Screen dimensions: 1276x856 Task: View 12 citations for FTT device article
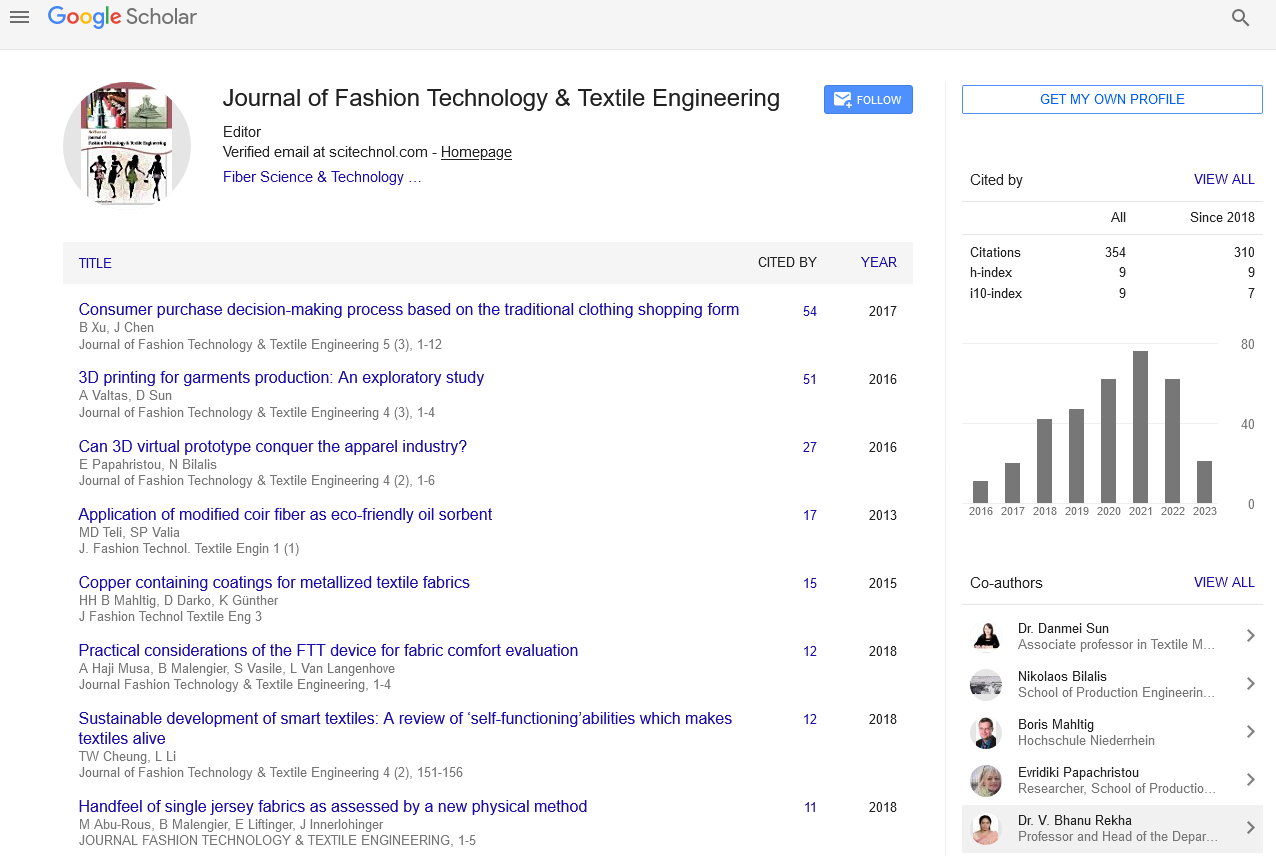(x=810, y=652)
